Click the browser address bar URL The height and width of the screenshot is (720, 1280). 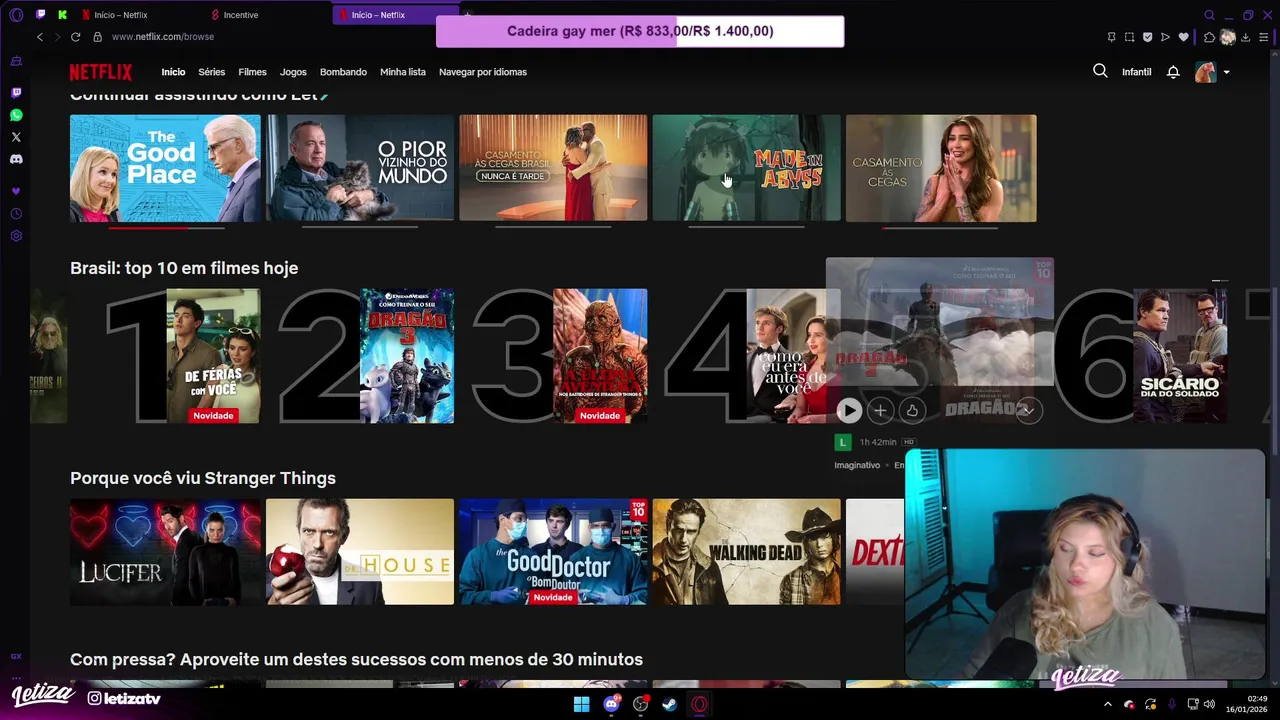(x=163, y=37)
